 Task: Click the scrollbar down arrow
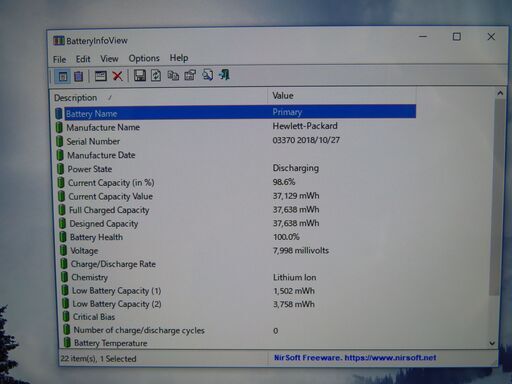[x=492, y=343]
